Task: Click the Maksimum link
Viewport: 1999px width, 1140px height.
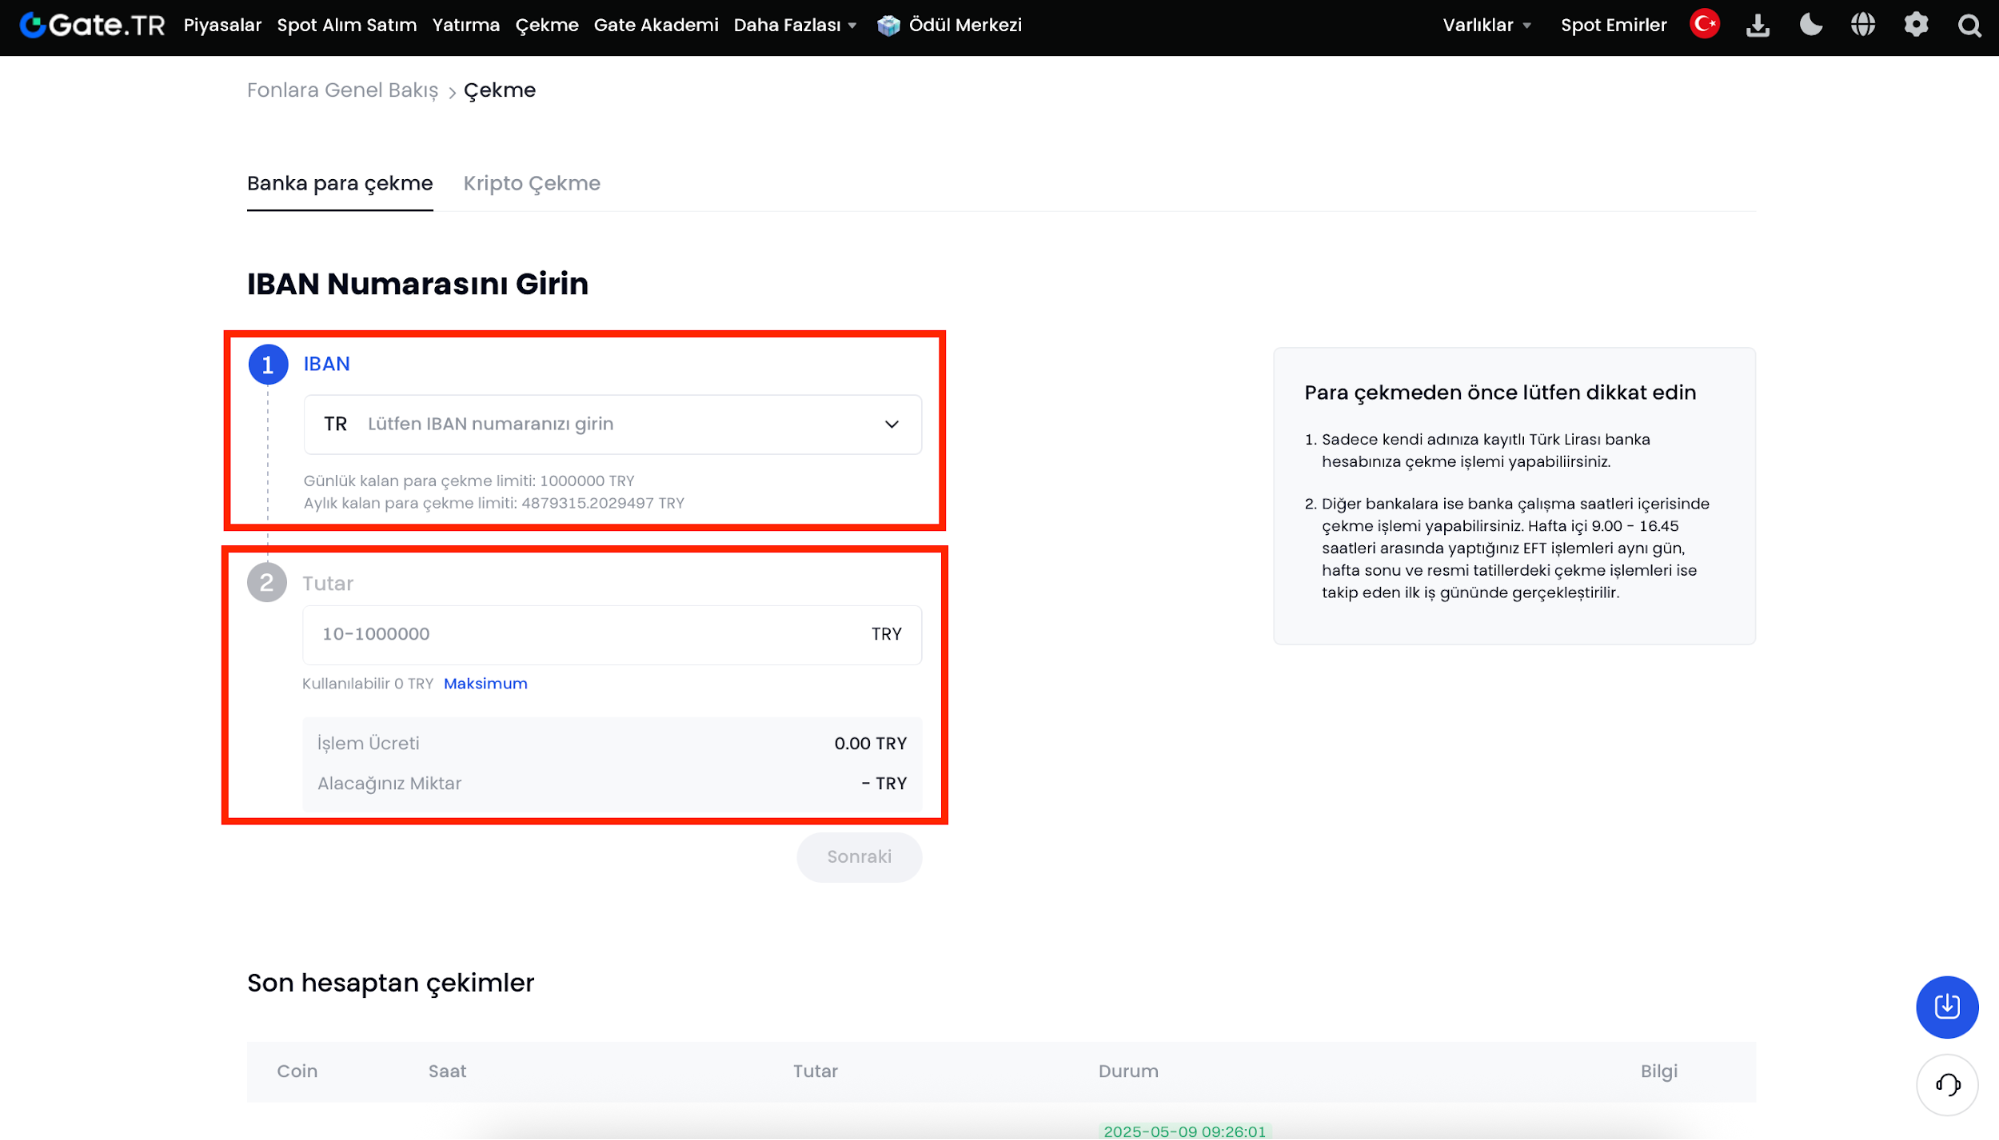Action: [485, 683]
